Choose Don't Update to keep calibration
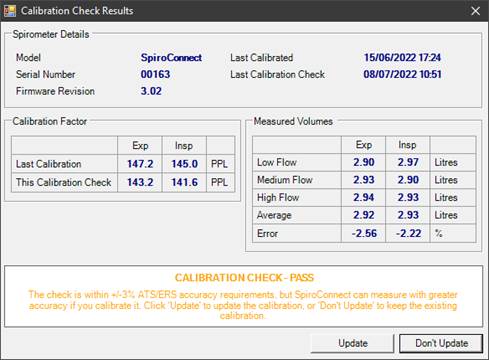The width and height of the screenshot is (489, 360). tap(441, 343)
